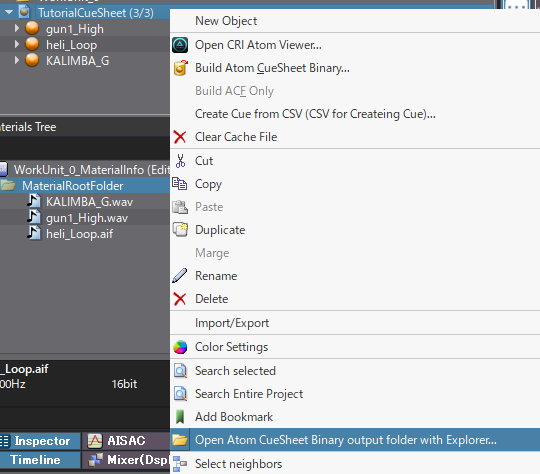
Task: Click the CRI Atom Viewer icon
Action: pyautogui.click(x=180, y=45)
